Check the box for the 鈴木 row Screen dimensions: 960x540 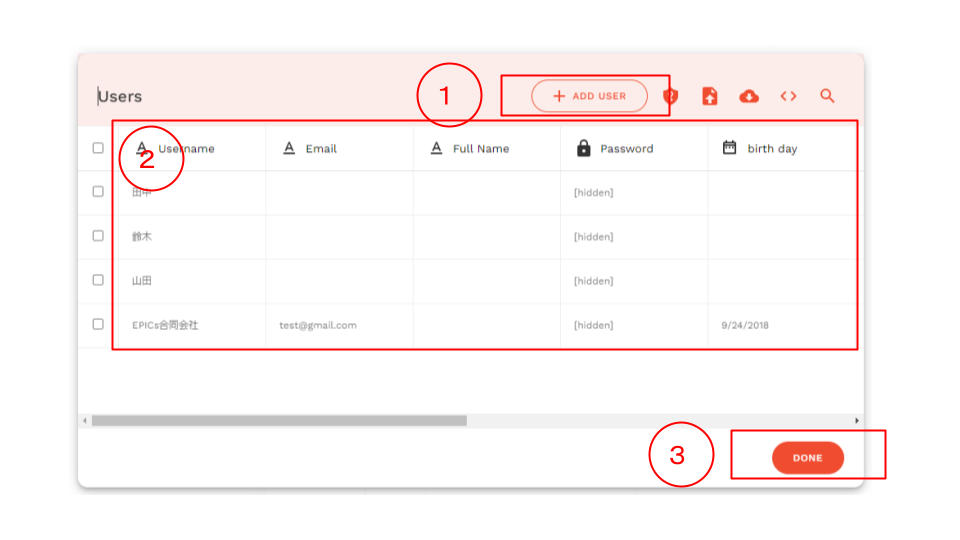98,236
